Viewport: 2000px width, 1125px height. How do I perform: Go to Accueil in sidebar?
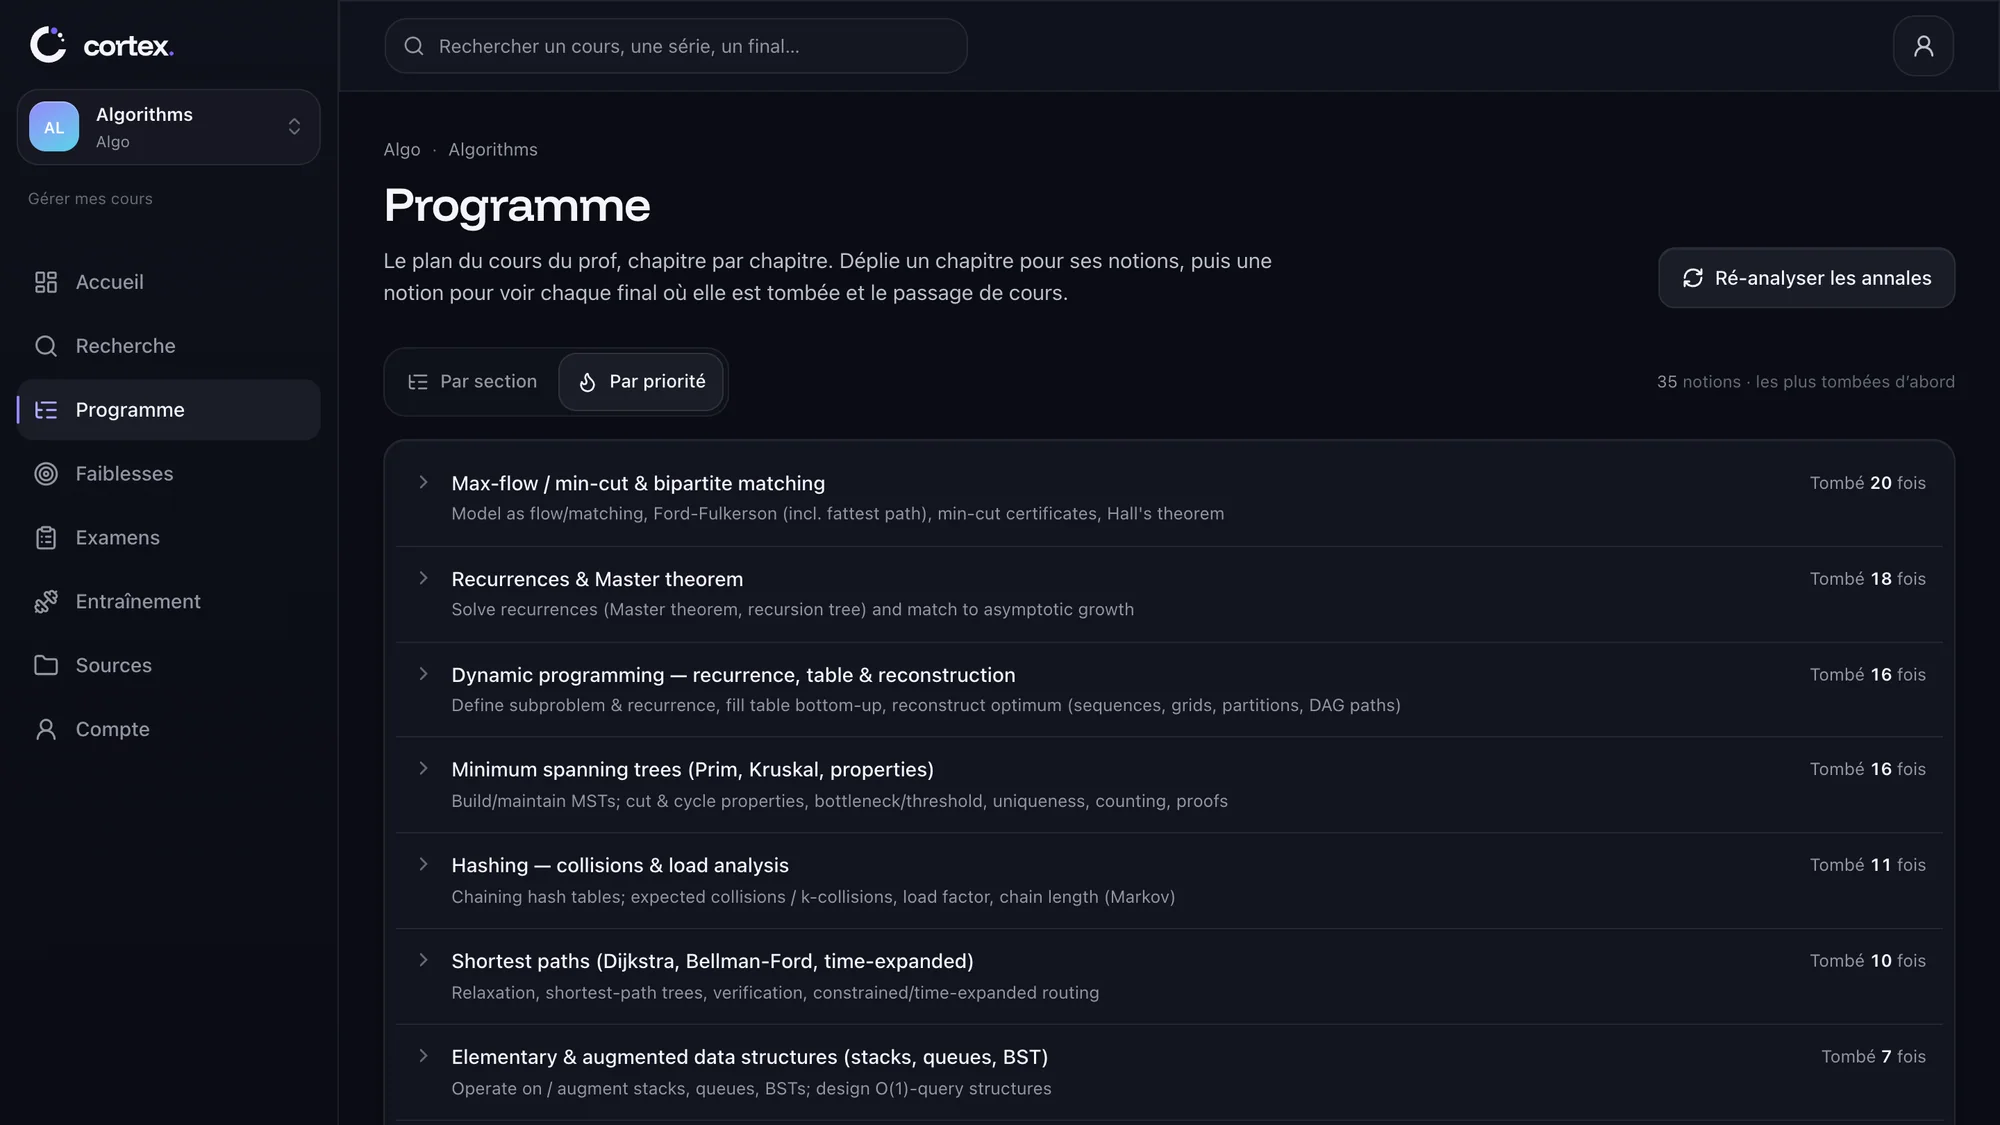[x=168, y=282]
